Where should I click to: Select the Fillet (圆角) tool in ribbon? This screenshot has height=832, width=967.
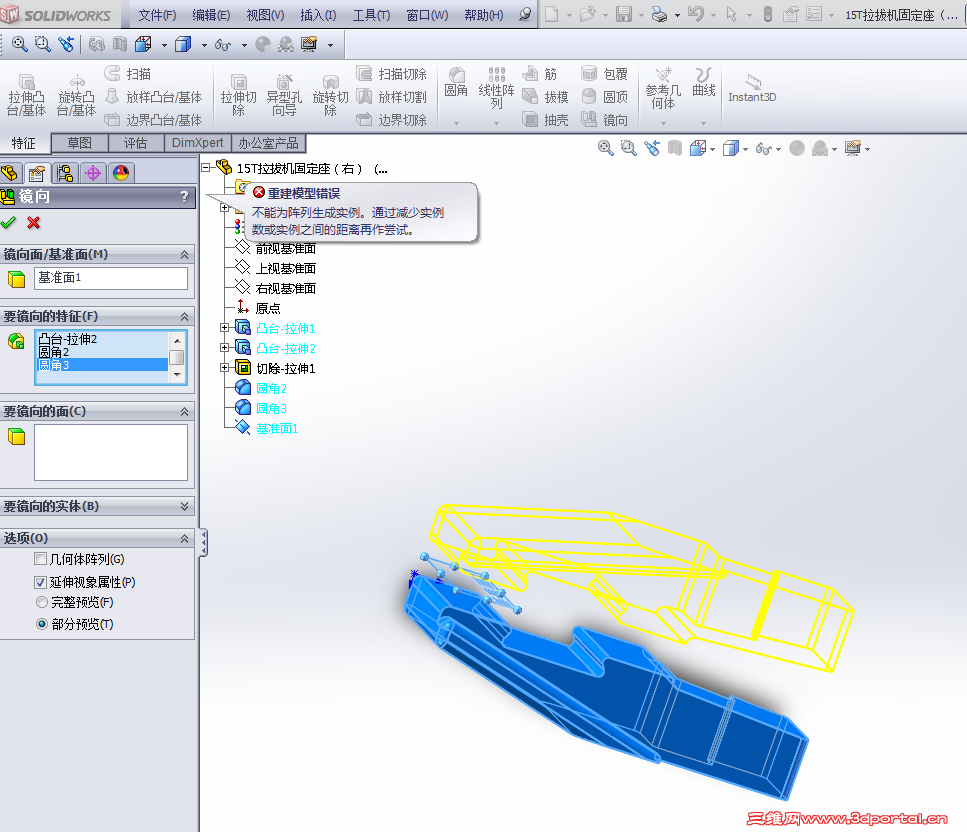tap(456, 83)
